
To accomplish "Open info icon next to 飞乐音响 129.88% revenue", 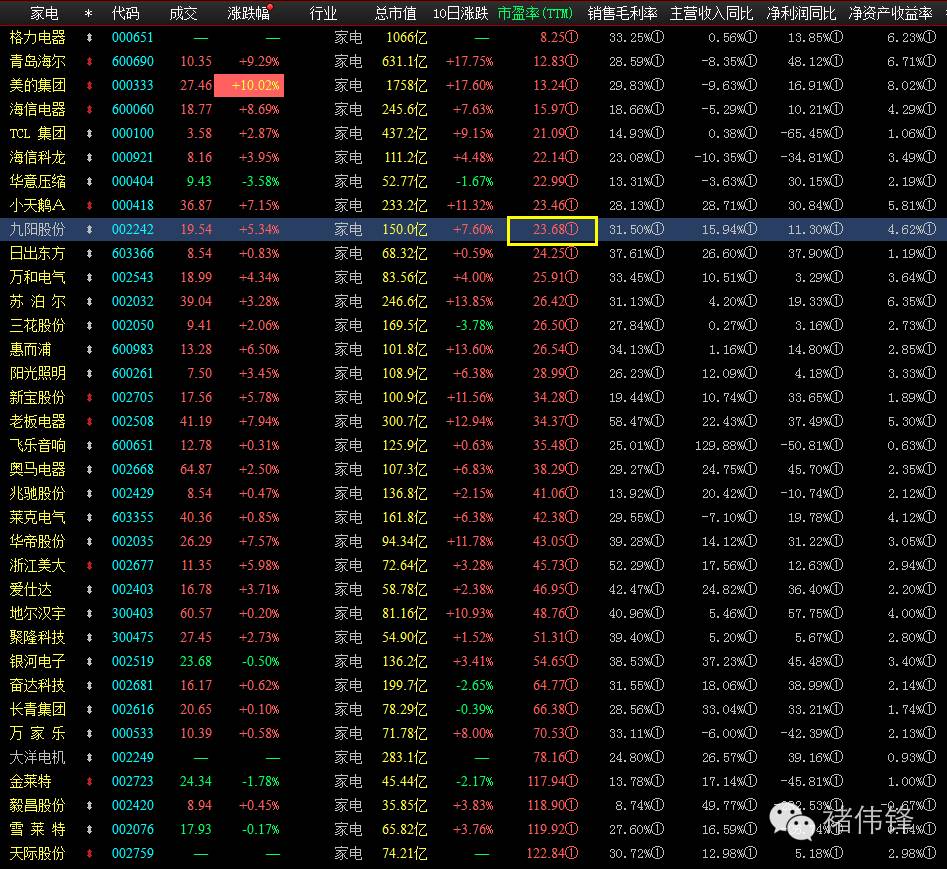I will tap(750, 445).
